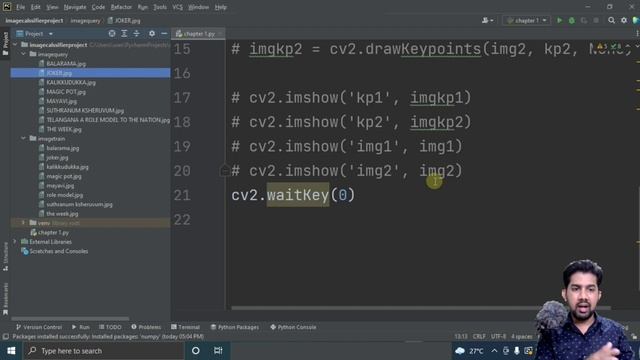This screenshot has width=640, height=360.
Task: Open the Navigate menu
Action: (x=75, y=7)
